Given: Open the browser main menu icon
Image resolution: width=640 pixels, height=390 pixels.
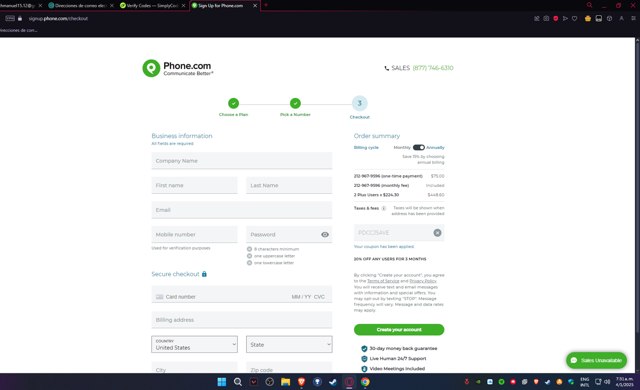Looking at the screenshot, I should 633,18.
